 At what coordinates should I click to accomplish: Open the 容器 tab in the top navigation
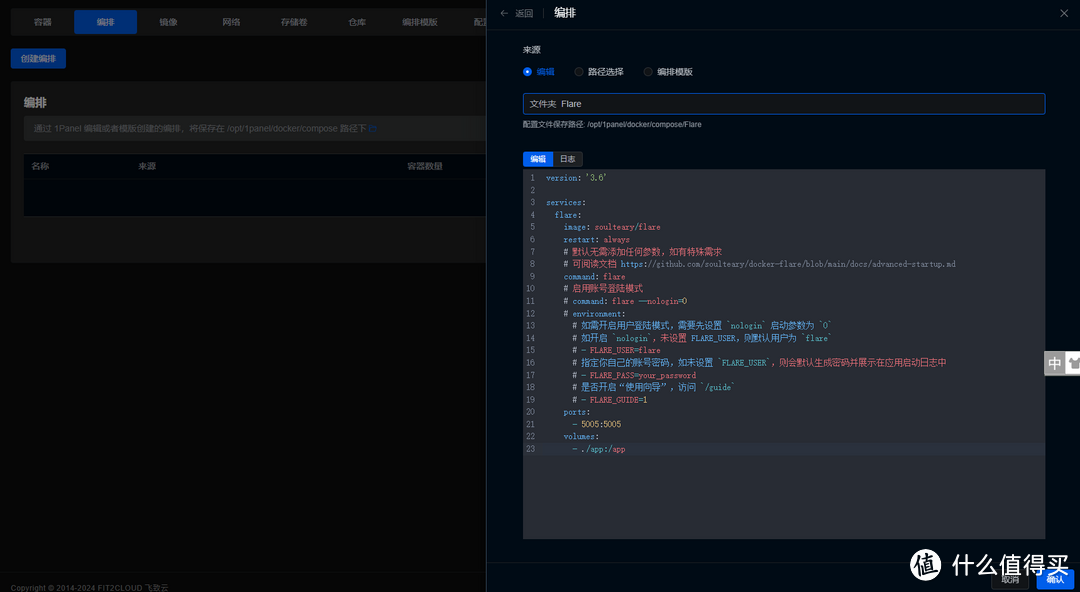point(42,22)
